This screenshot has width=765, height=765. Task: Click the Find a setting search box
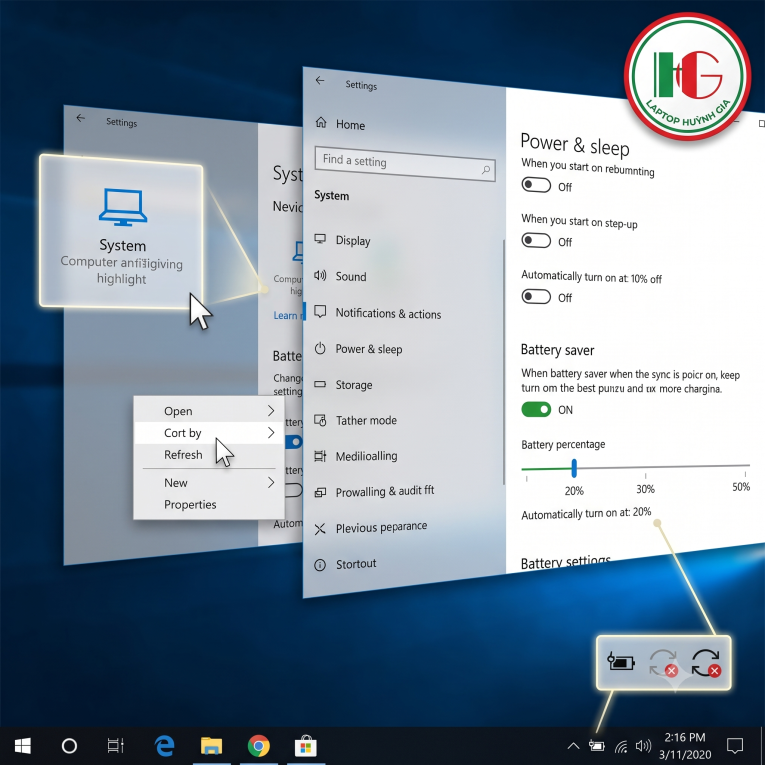(x=405, y=163)
